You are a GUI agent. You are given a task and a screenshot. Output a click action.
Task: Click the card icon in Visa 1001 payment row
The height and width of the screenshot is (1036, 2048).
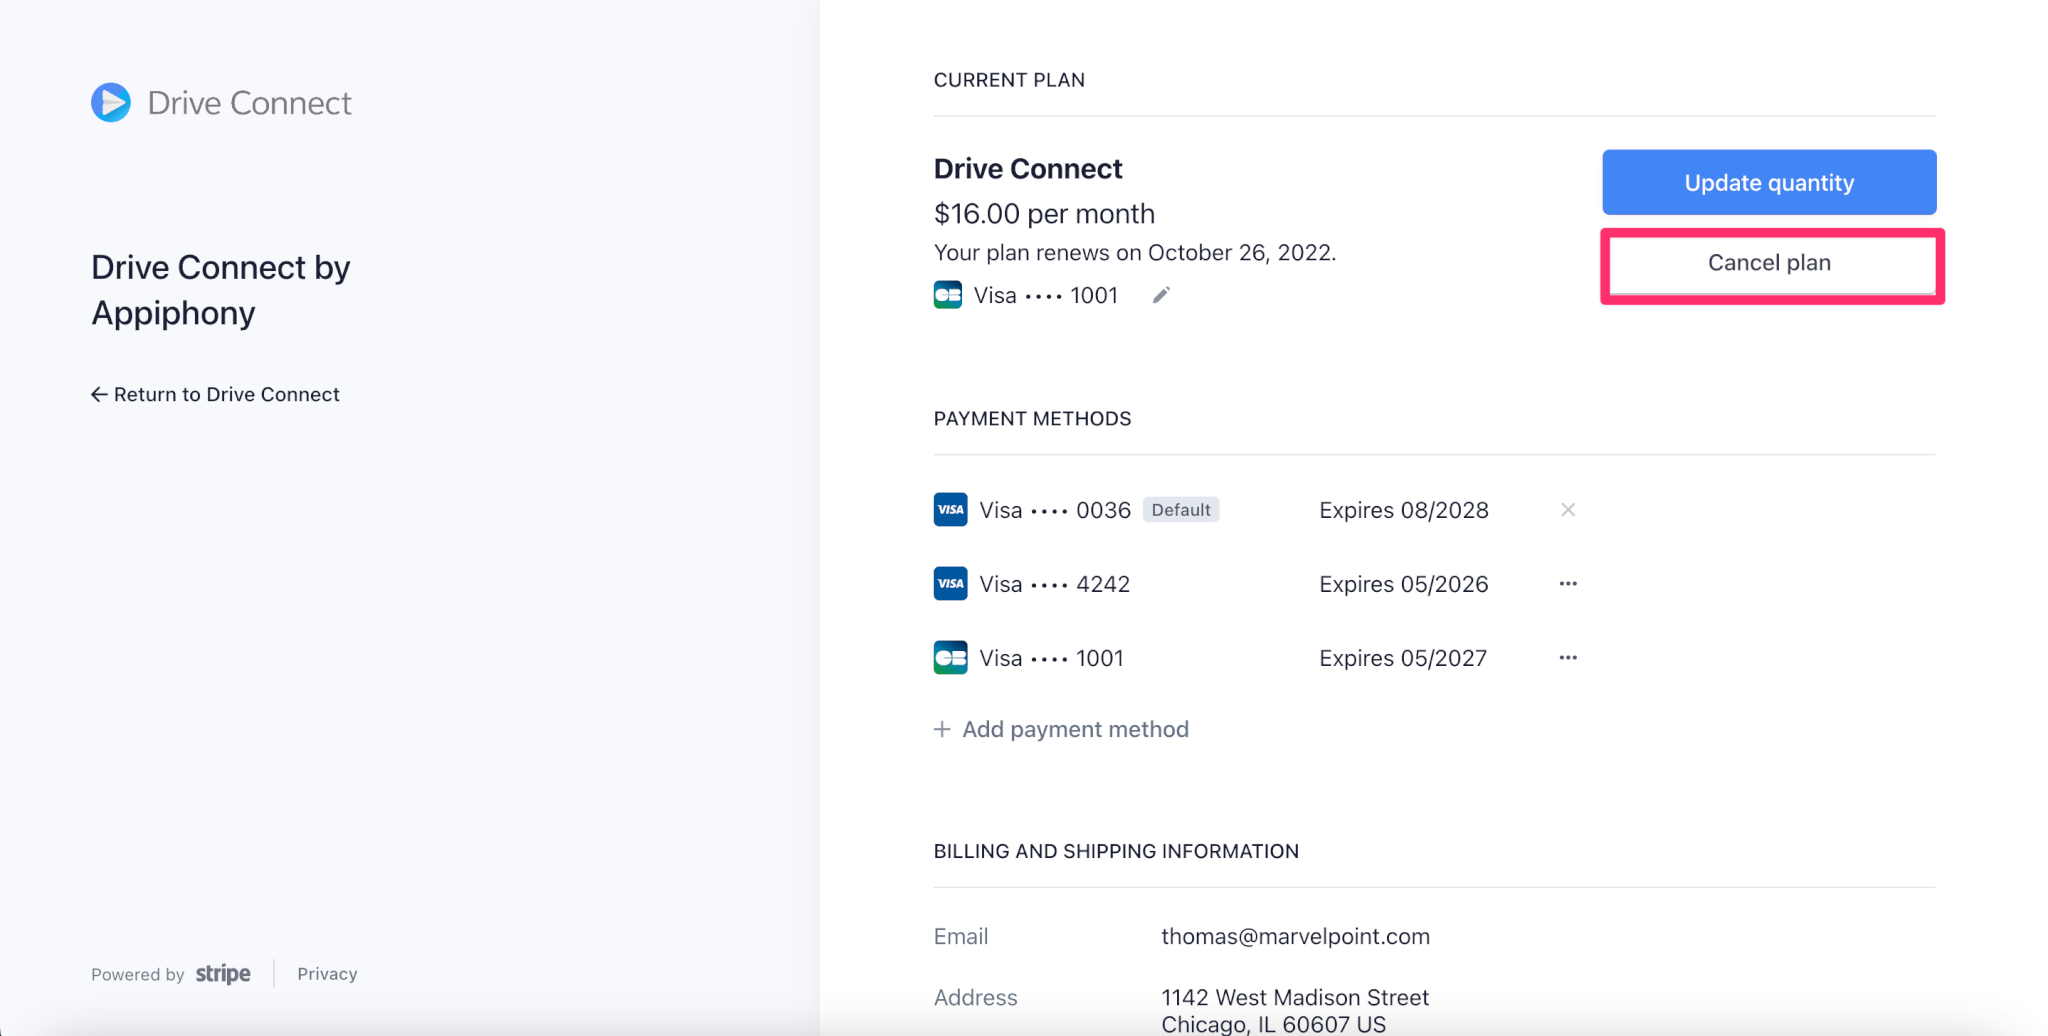coord(950,658)
